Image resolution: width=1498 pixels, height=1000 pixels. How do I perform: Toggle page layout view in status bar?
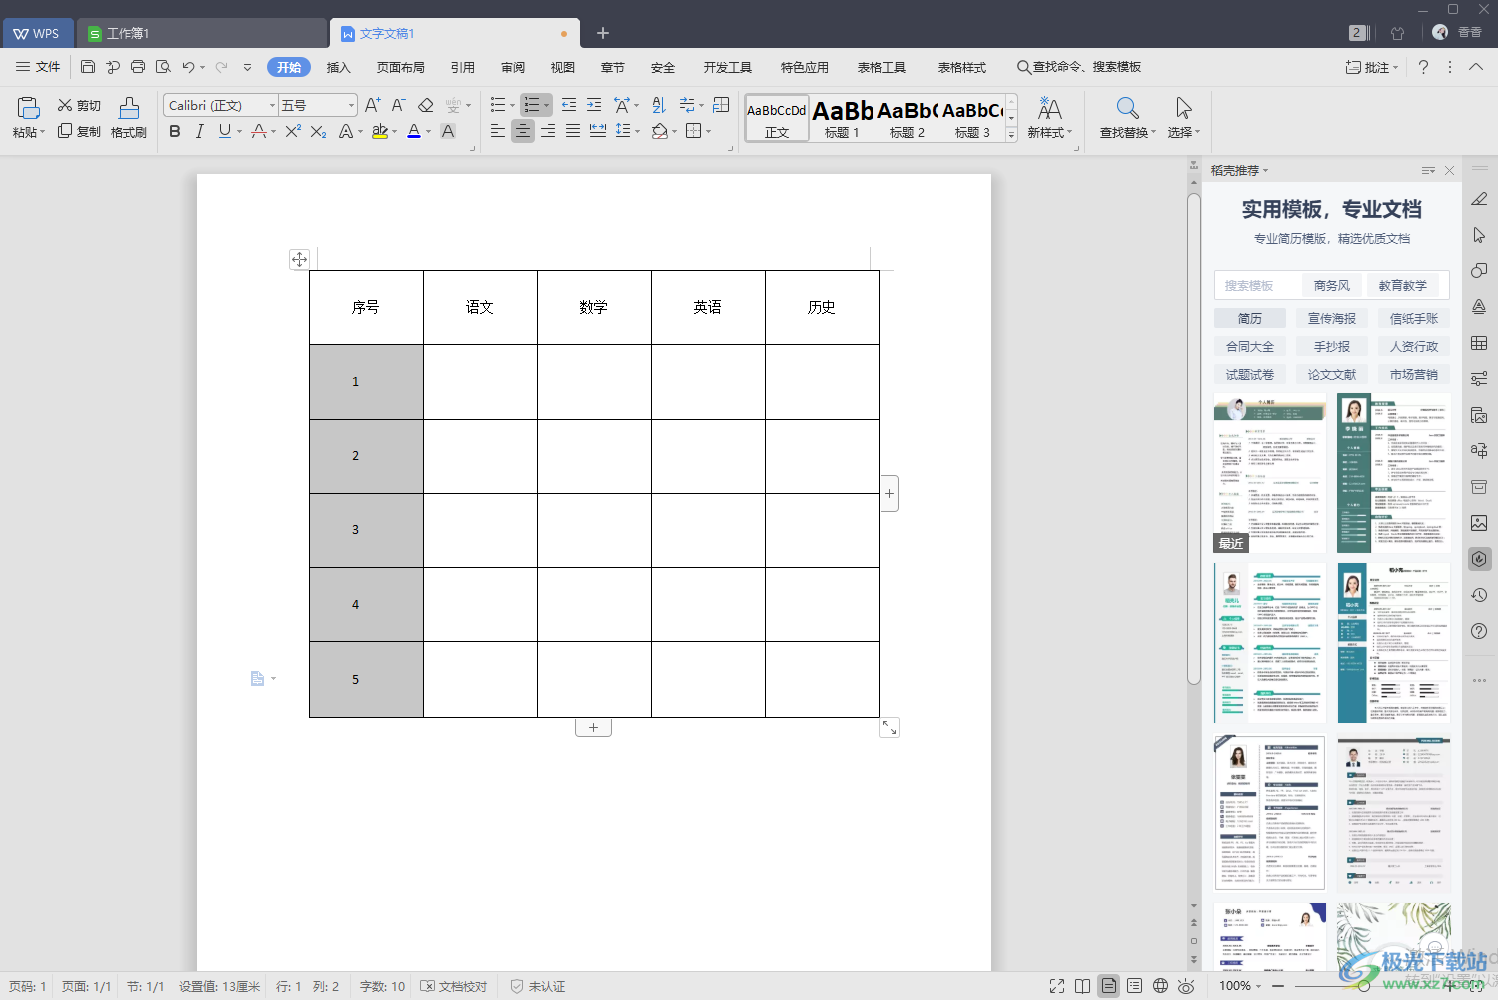1108,986
